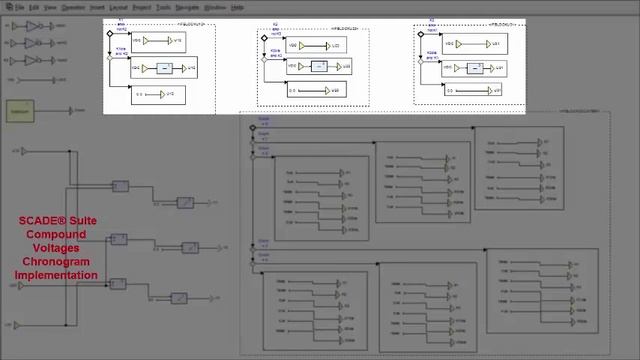640x360 pixels.
Task: Open the Navigate menu
Action: [187, 7]
